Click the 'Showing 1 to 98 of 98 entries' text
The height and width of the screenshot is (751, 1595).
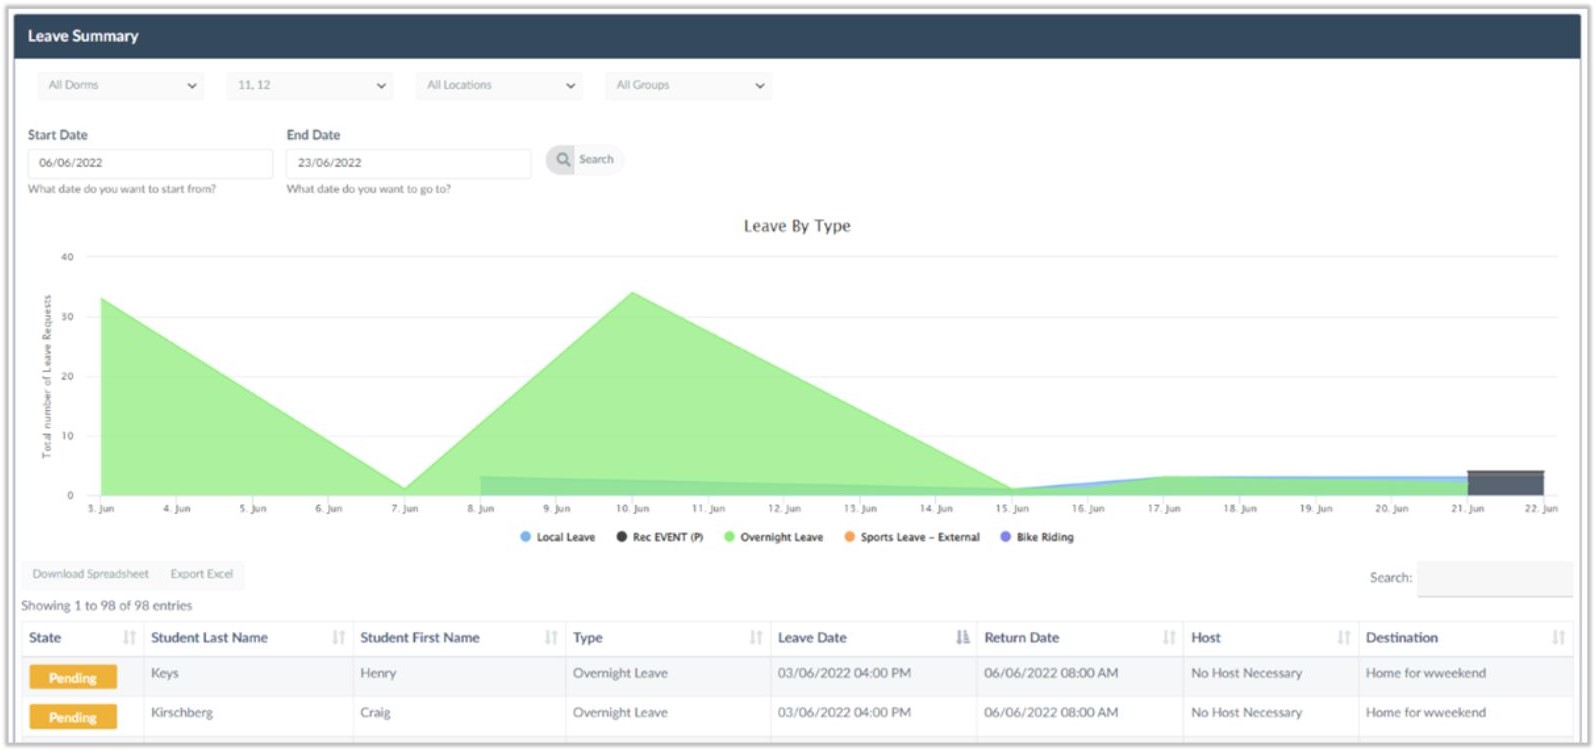click(107, 606)
